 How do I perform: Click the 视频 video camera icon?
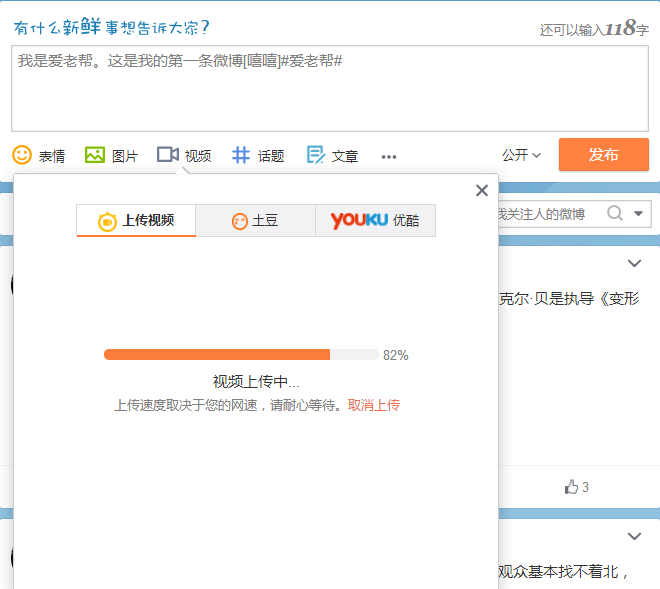(x=168, y=155)
